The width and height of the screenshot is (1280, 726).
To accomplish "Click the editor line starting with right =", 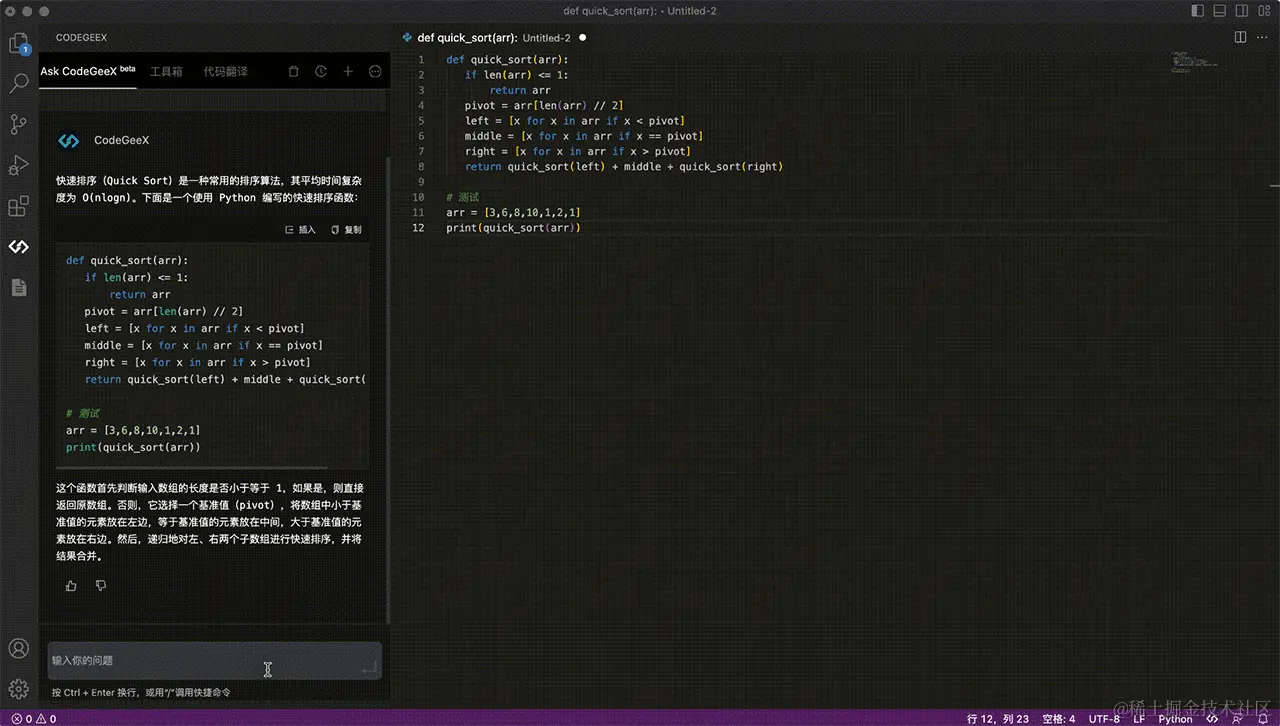I will [x=577, y=152].
